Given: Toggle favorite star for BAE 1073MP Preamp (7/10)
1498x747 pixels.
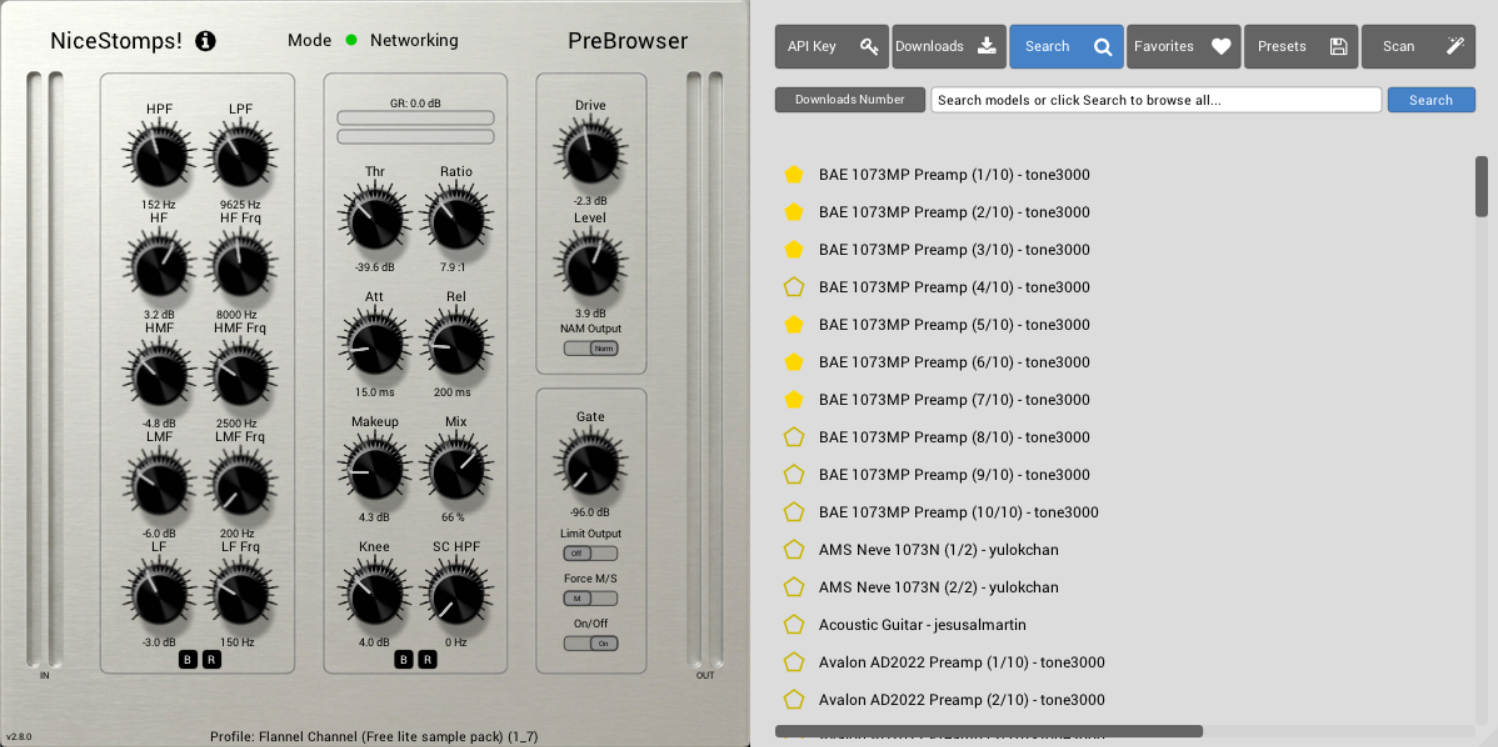Looking at the screenshot, I should point(794,399).
